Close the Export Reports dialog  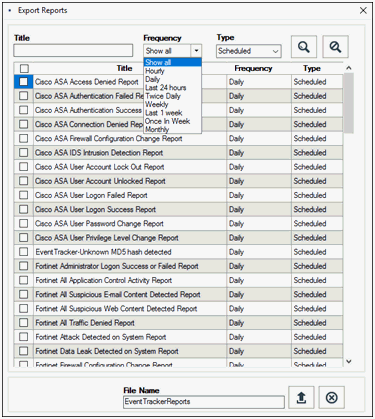tap(363, 10)
